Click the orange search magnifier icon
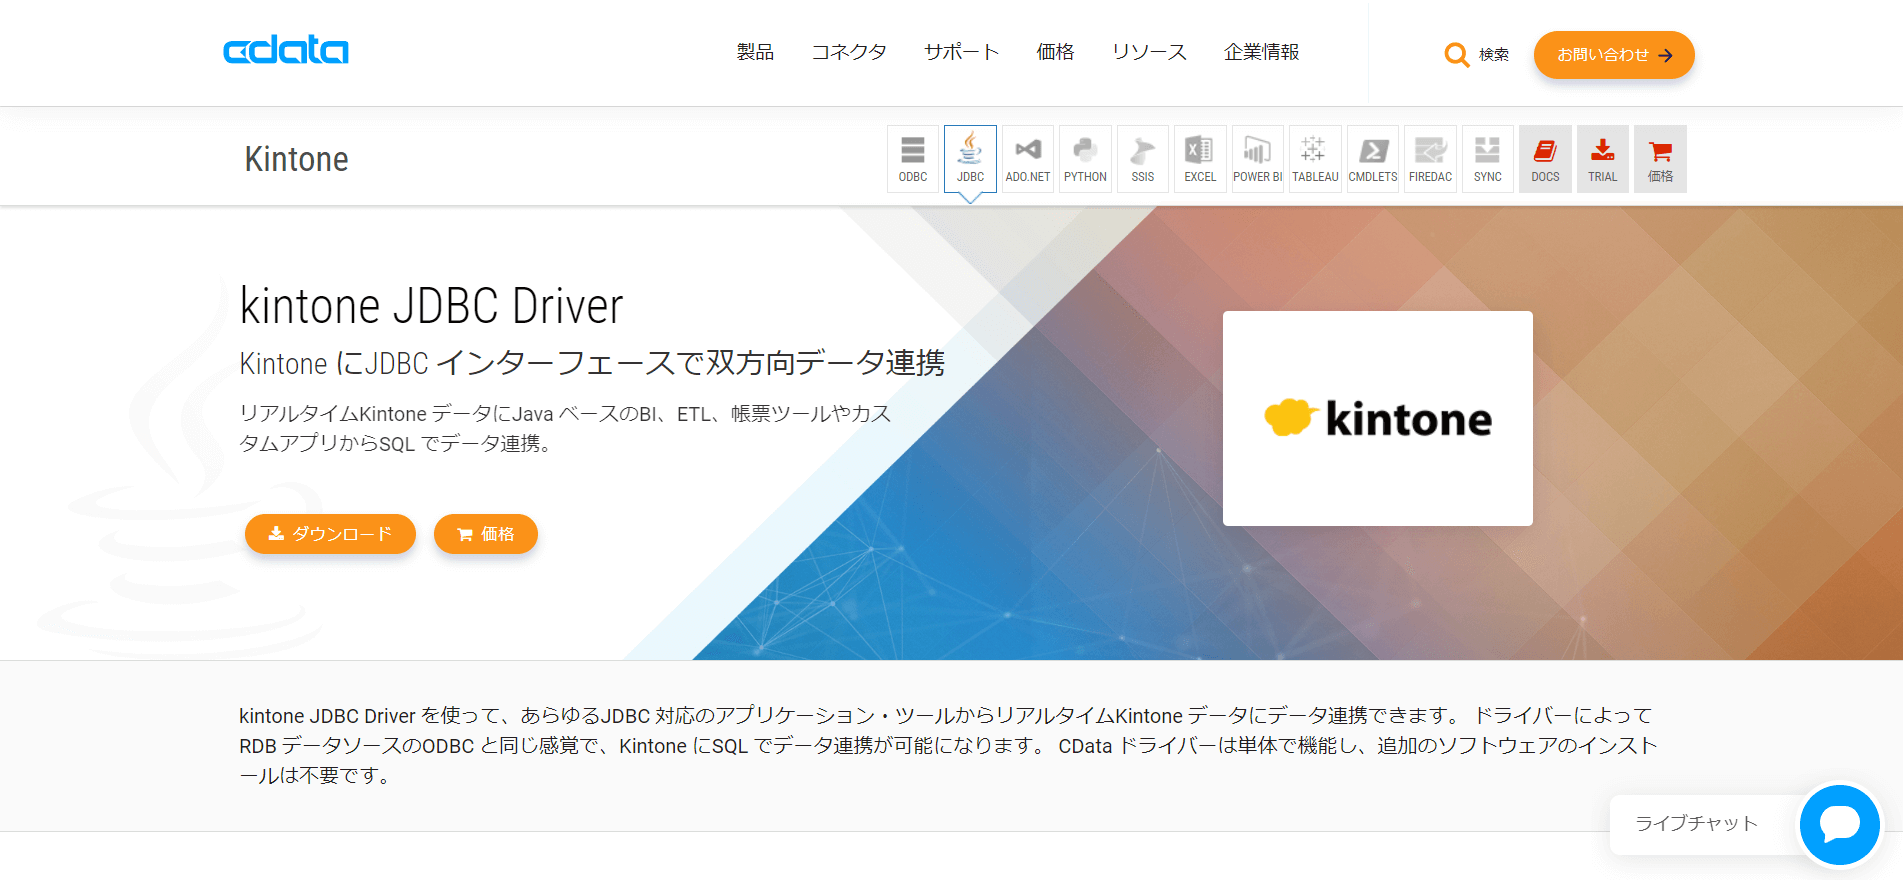The image size is (1903, 880). coord(1457,55)
